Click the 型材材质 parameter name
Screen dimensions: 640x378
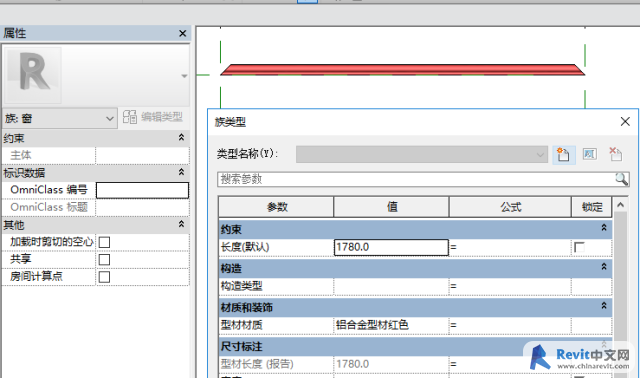[241, 325]
